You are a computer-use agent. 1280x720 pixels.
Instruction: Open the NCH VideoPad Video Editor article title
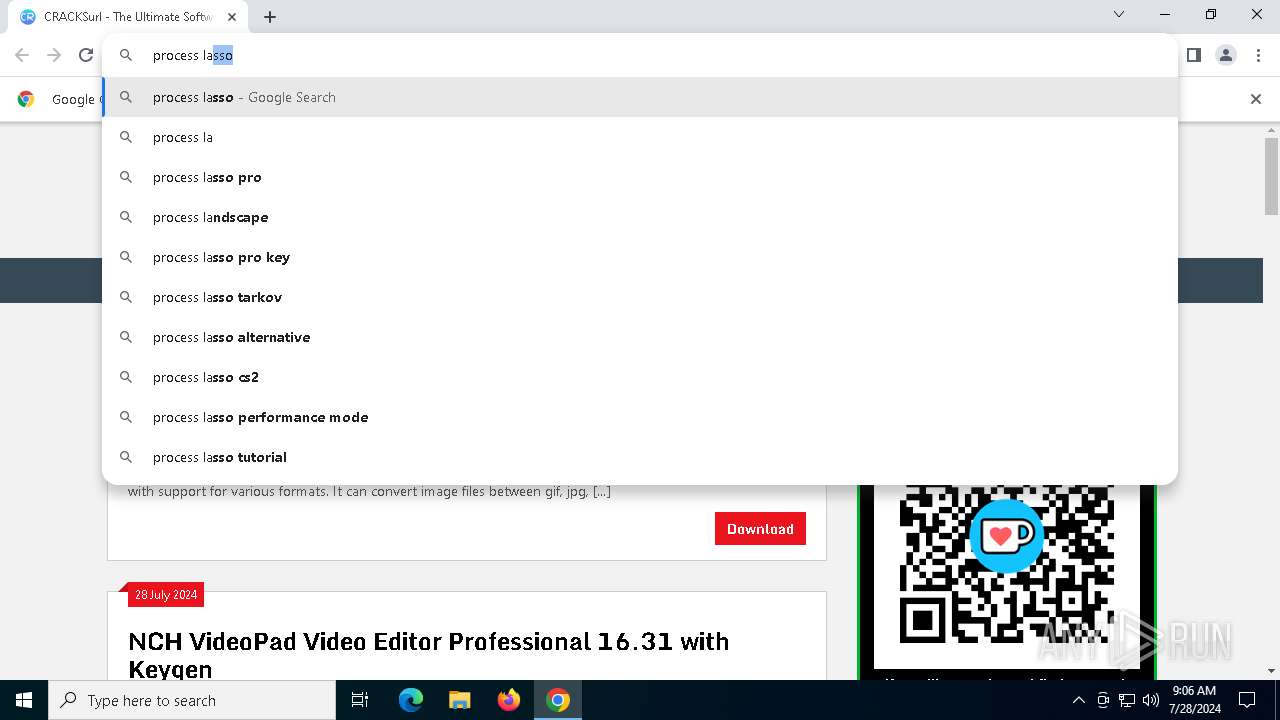[x=429, y=655]
